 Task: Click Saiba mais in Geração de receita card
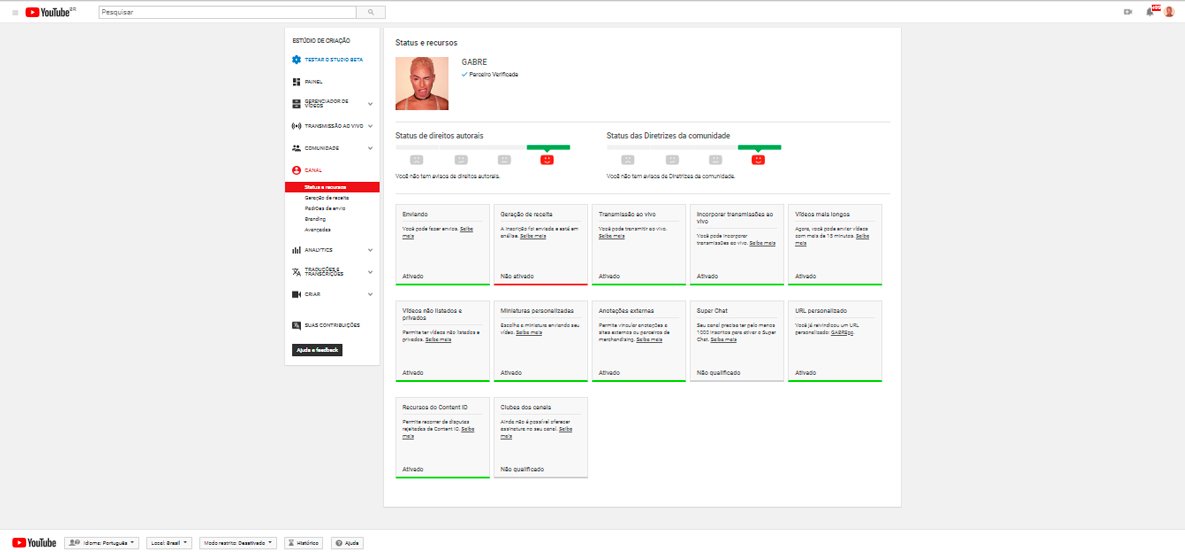click(533, 236)
